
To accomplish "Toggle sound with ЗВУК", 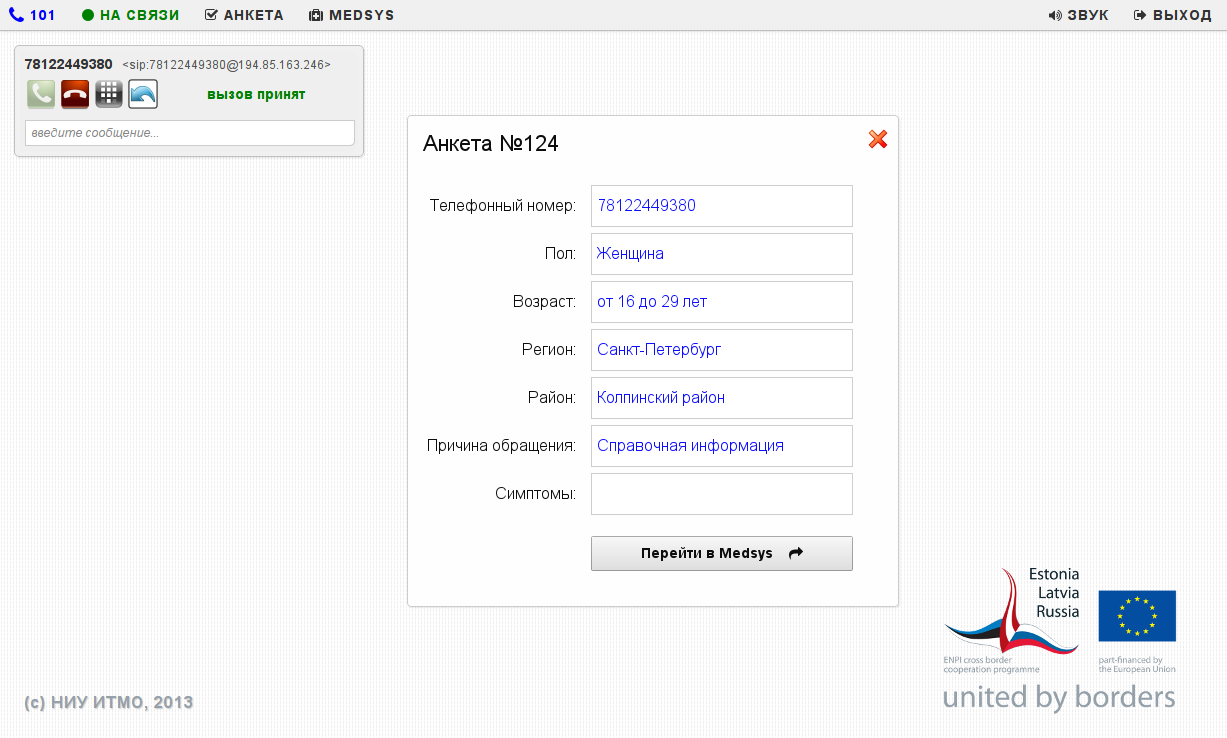I will pyautogui.click(x=1078, y=15).
